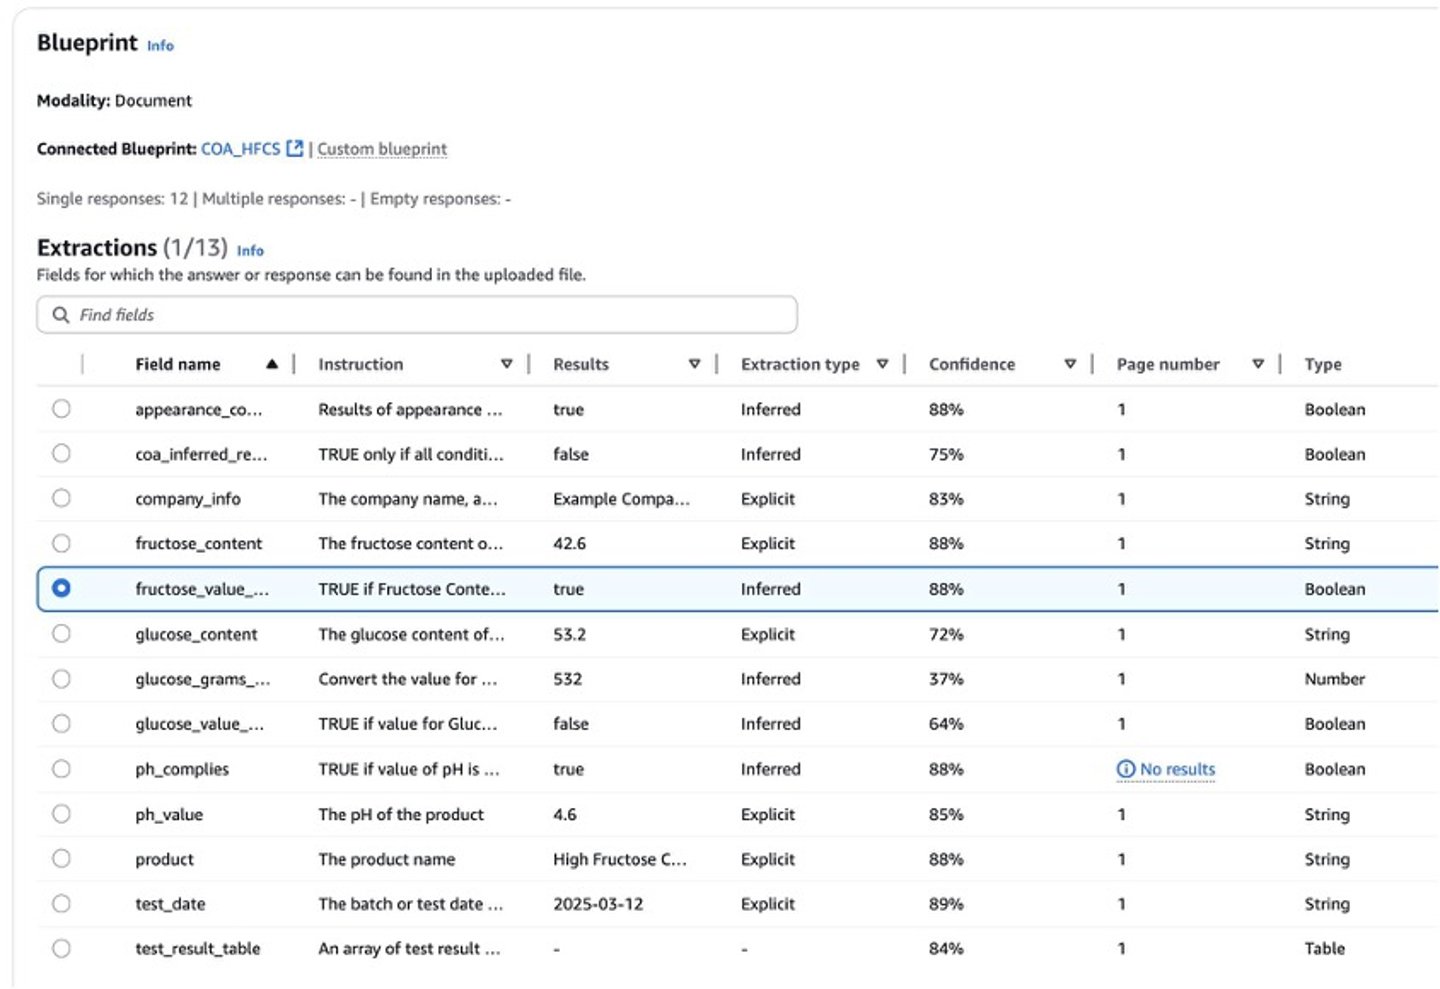The image size is (1440, 989).
Task: Select the appearance_co... row radio button
Action: tap(62, 409)
